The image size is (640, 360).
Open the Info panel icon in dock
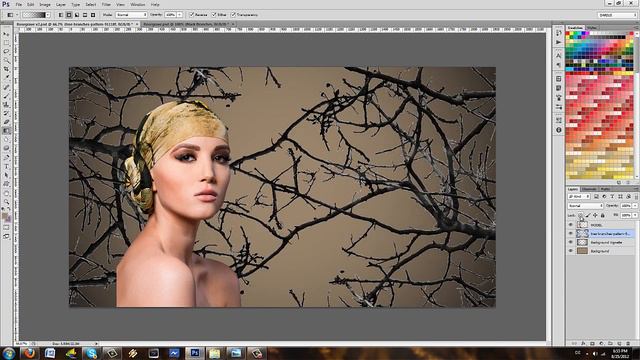pos(558,130)
